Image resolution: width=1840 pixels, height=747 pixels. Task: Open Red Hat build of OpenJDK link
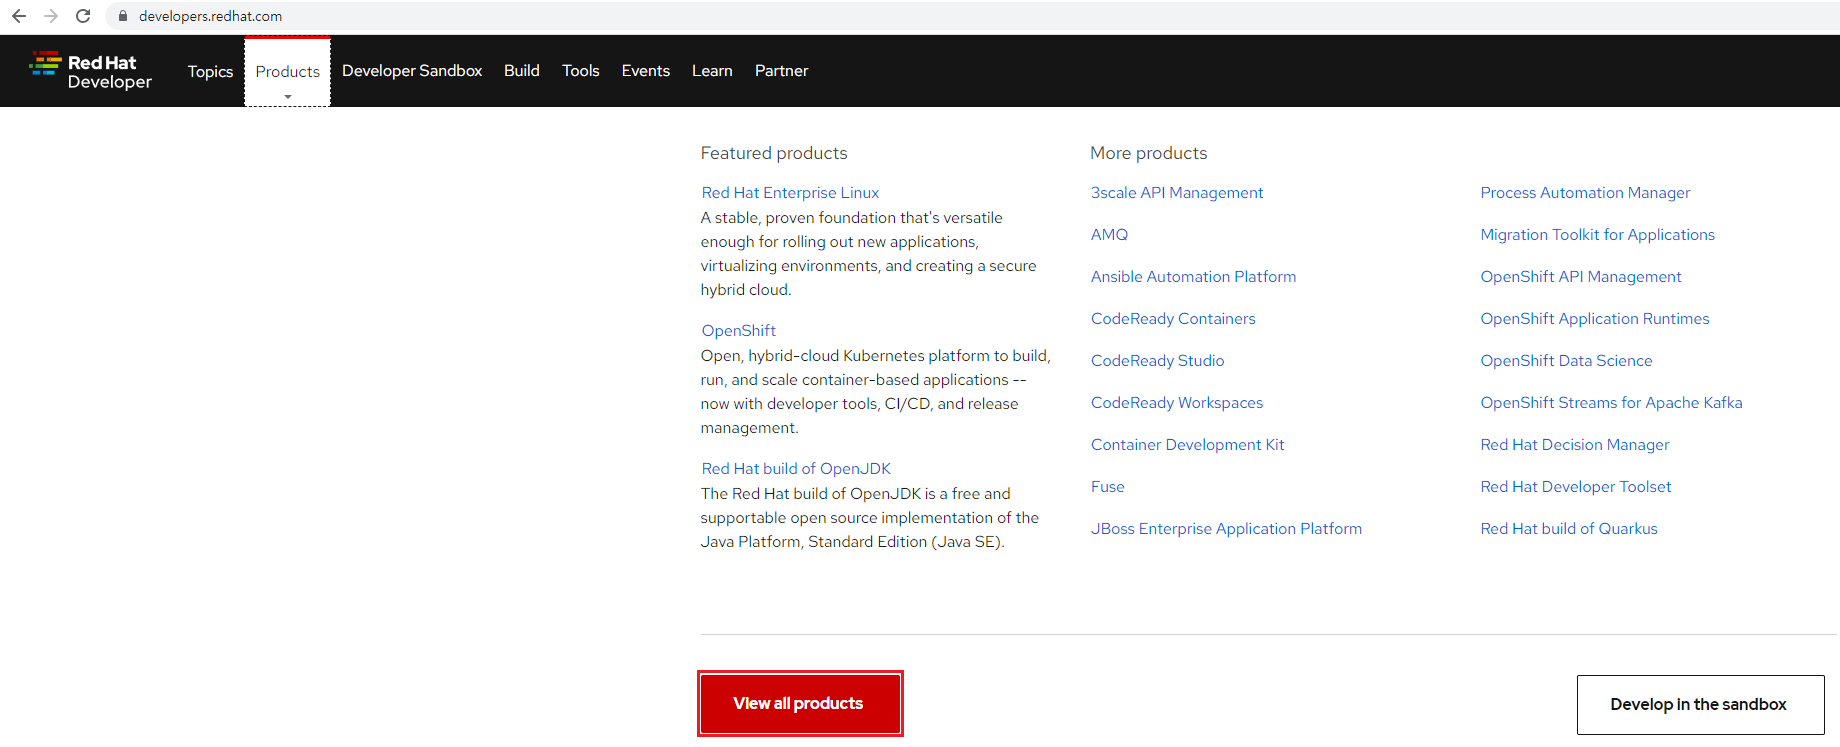pyautogui.click(x=796, y=469)
